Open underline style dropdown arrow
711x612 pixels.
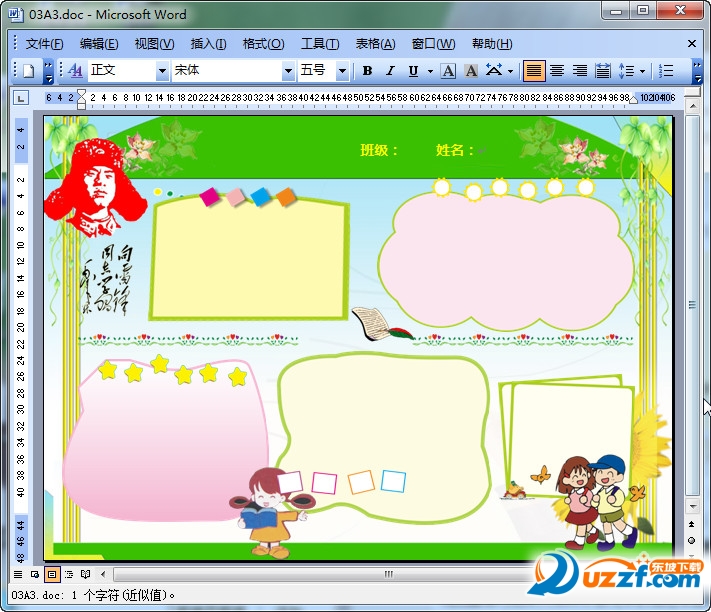click(x=430, y=71)
